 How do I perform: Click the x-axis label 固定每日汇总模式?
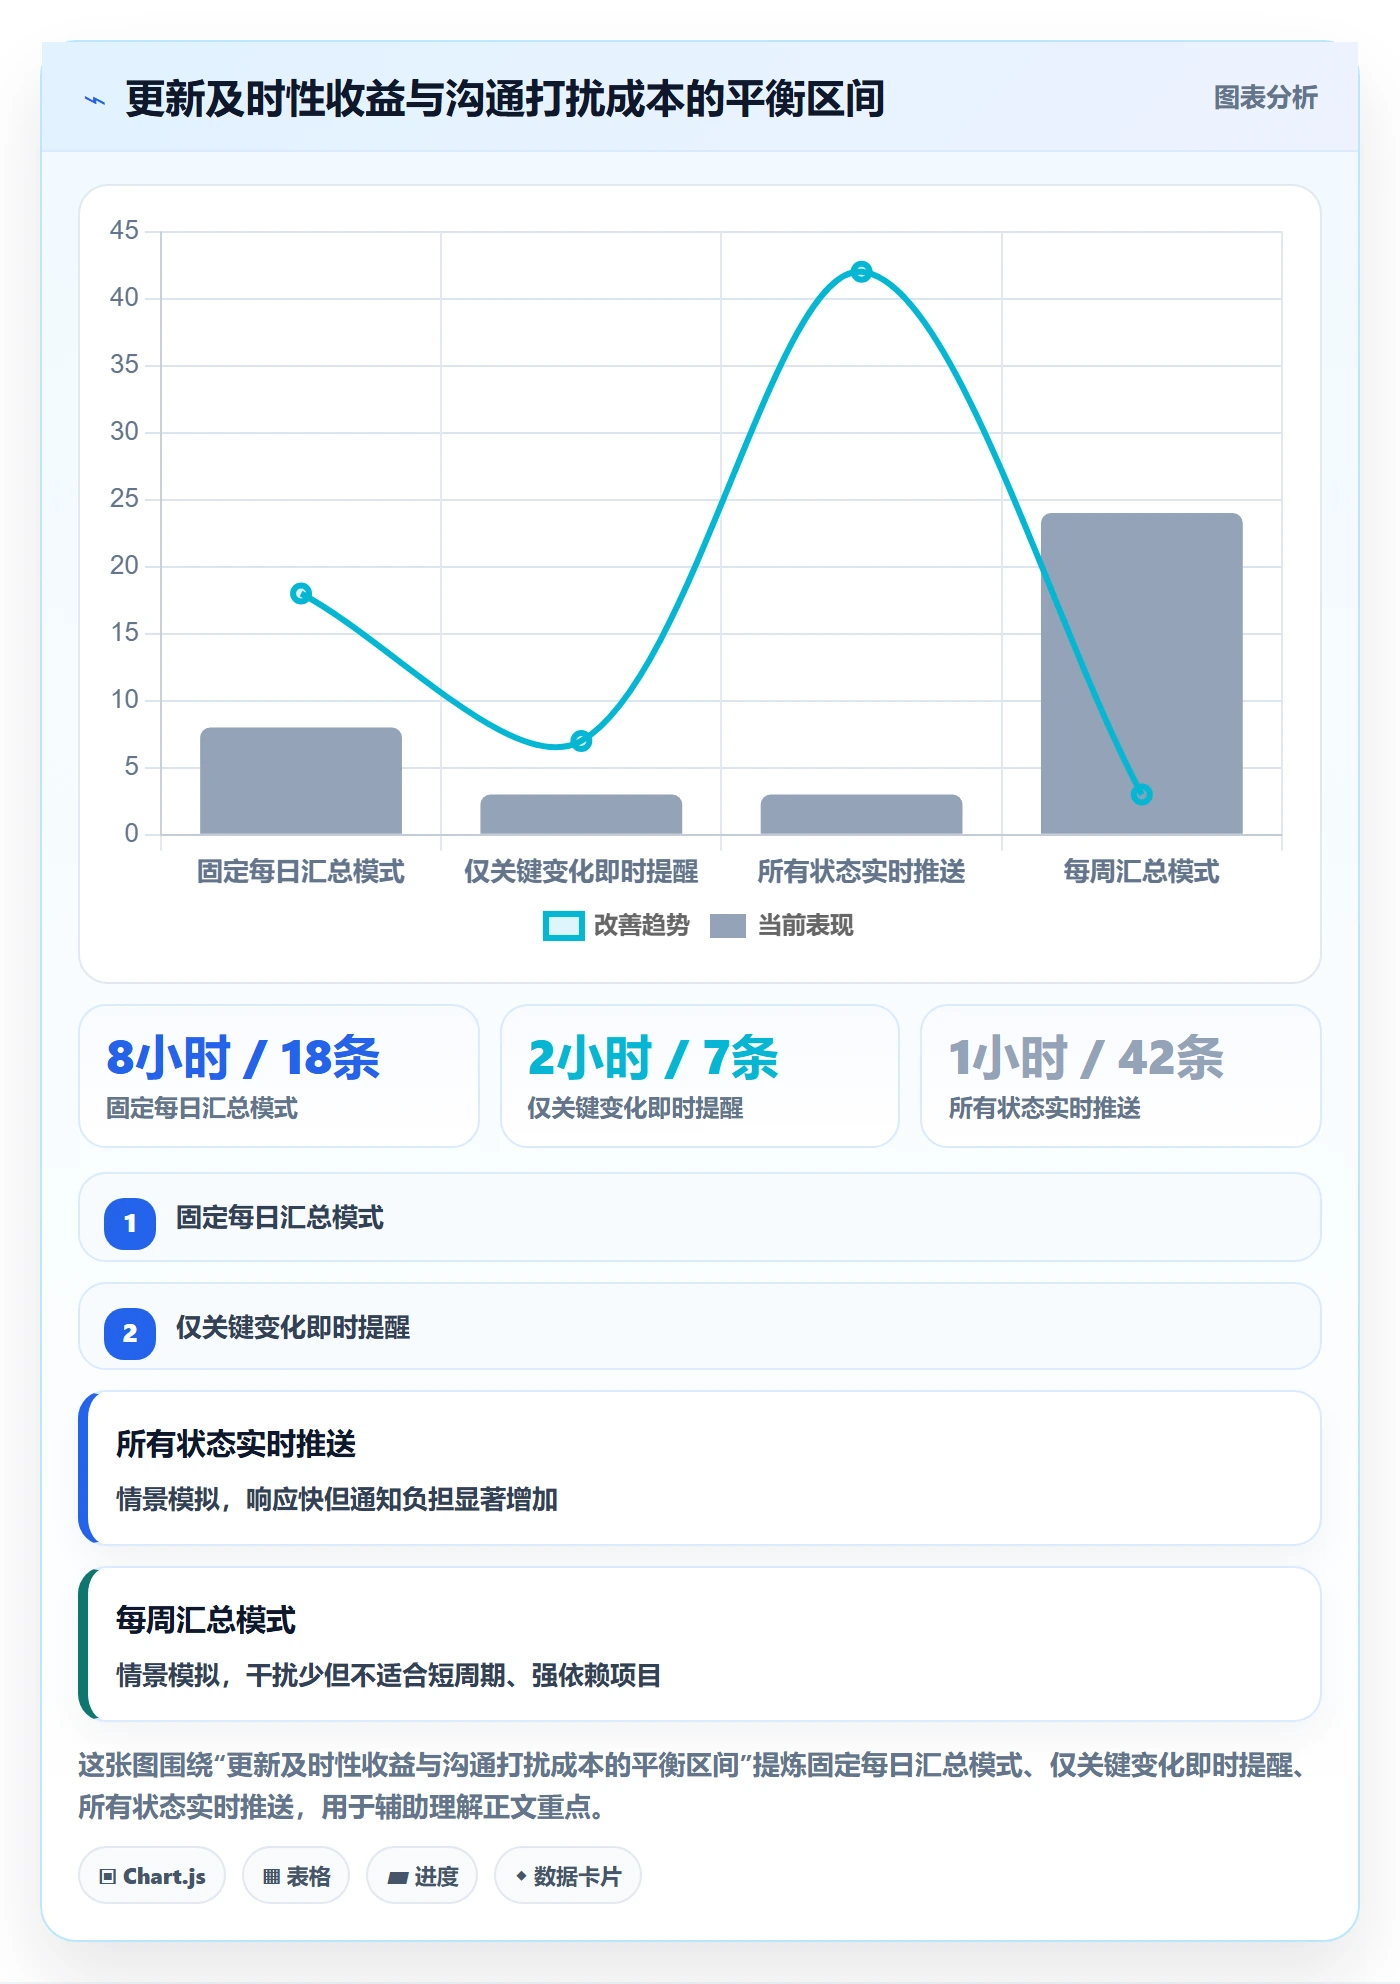coord(301,872)
